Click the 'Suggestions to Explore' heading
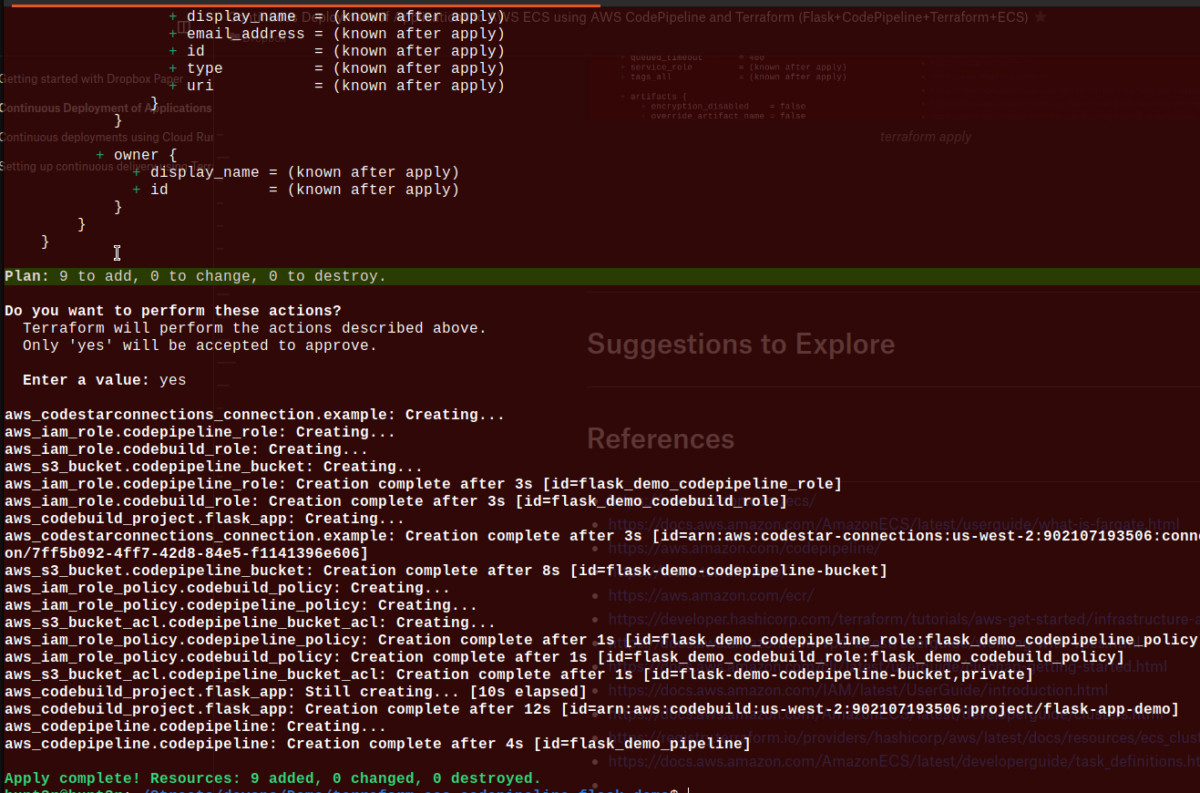1200x793 pixels. point(740,345)
